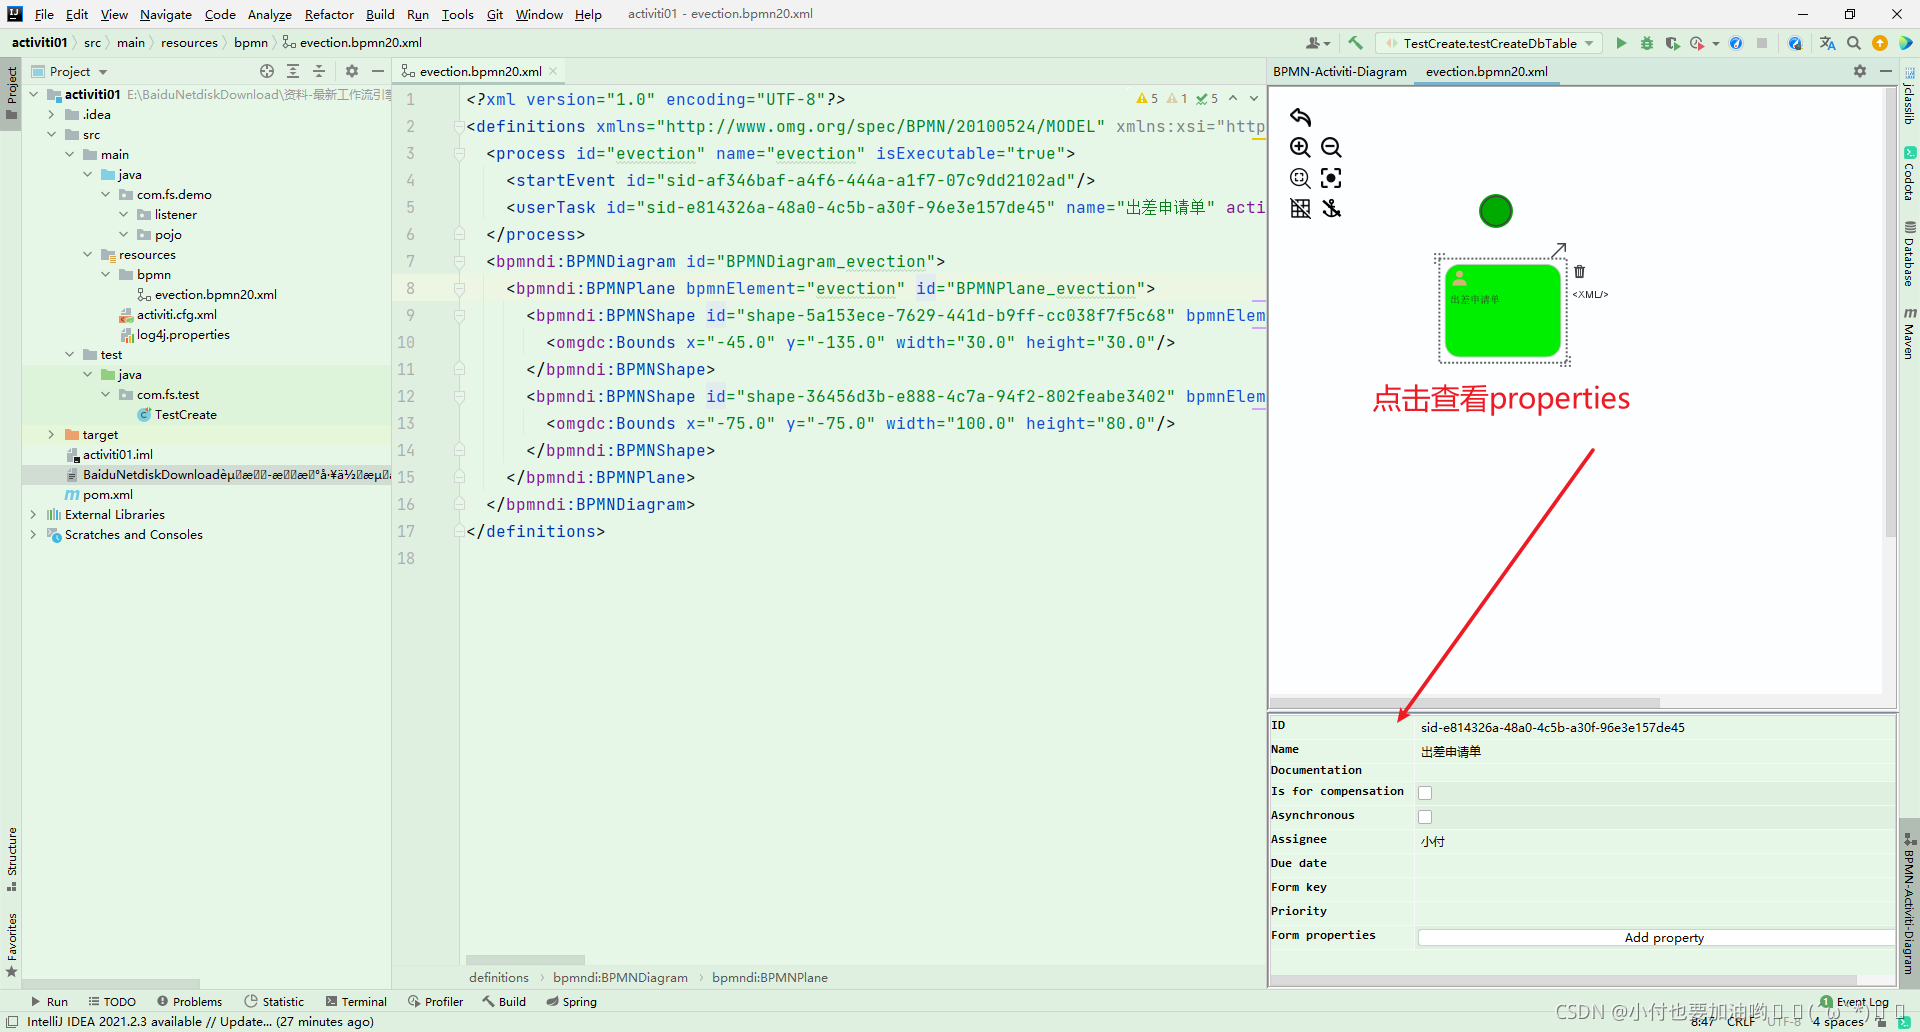Image resolution: width=1920 pixels, height=1032 pixels.
Task: Check the Is for compensation checkbox
Action: click(1425, 793)
